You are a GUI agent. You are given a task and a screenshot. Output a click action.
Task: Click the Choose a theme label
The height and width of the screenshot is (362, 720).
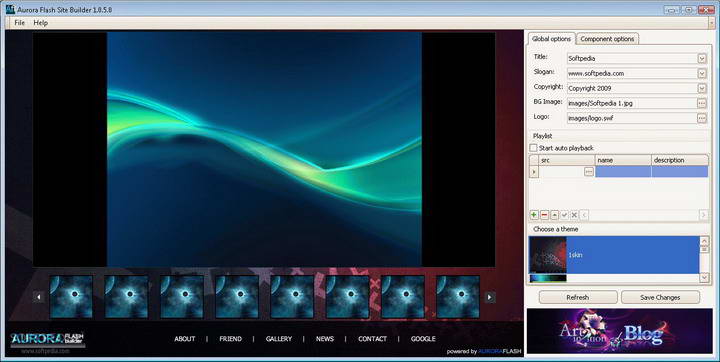point(556,229)
